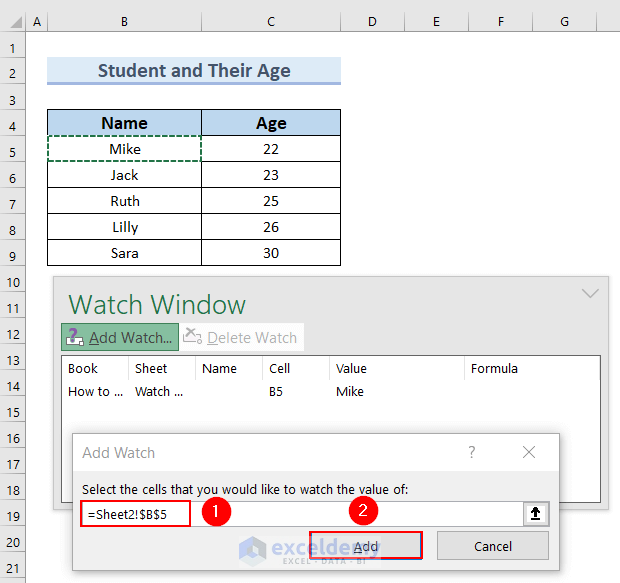Click the Cell column header in Watch Window
The height and width of the screenshot is (583, 620).
tap(296, 368)
